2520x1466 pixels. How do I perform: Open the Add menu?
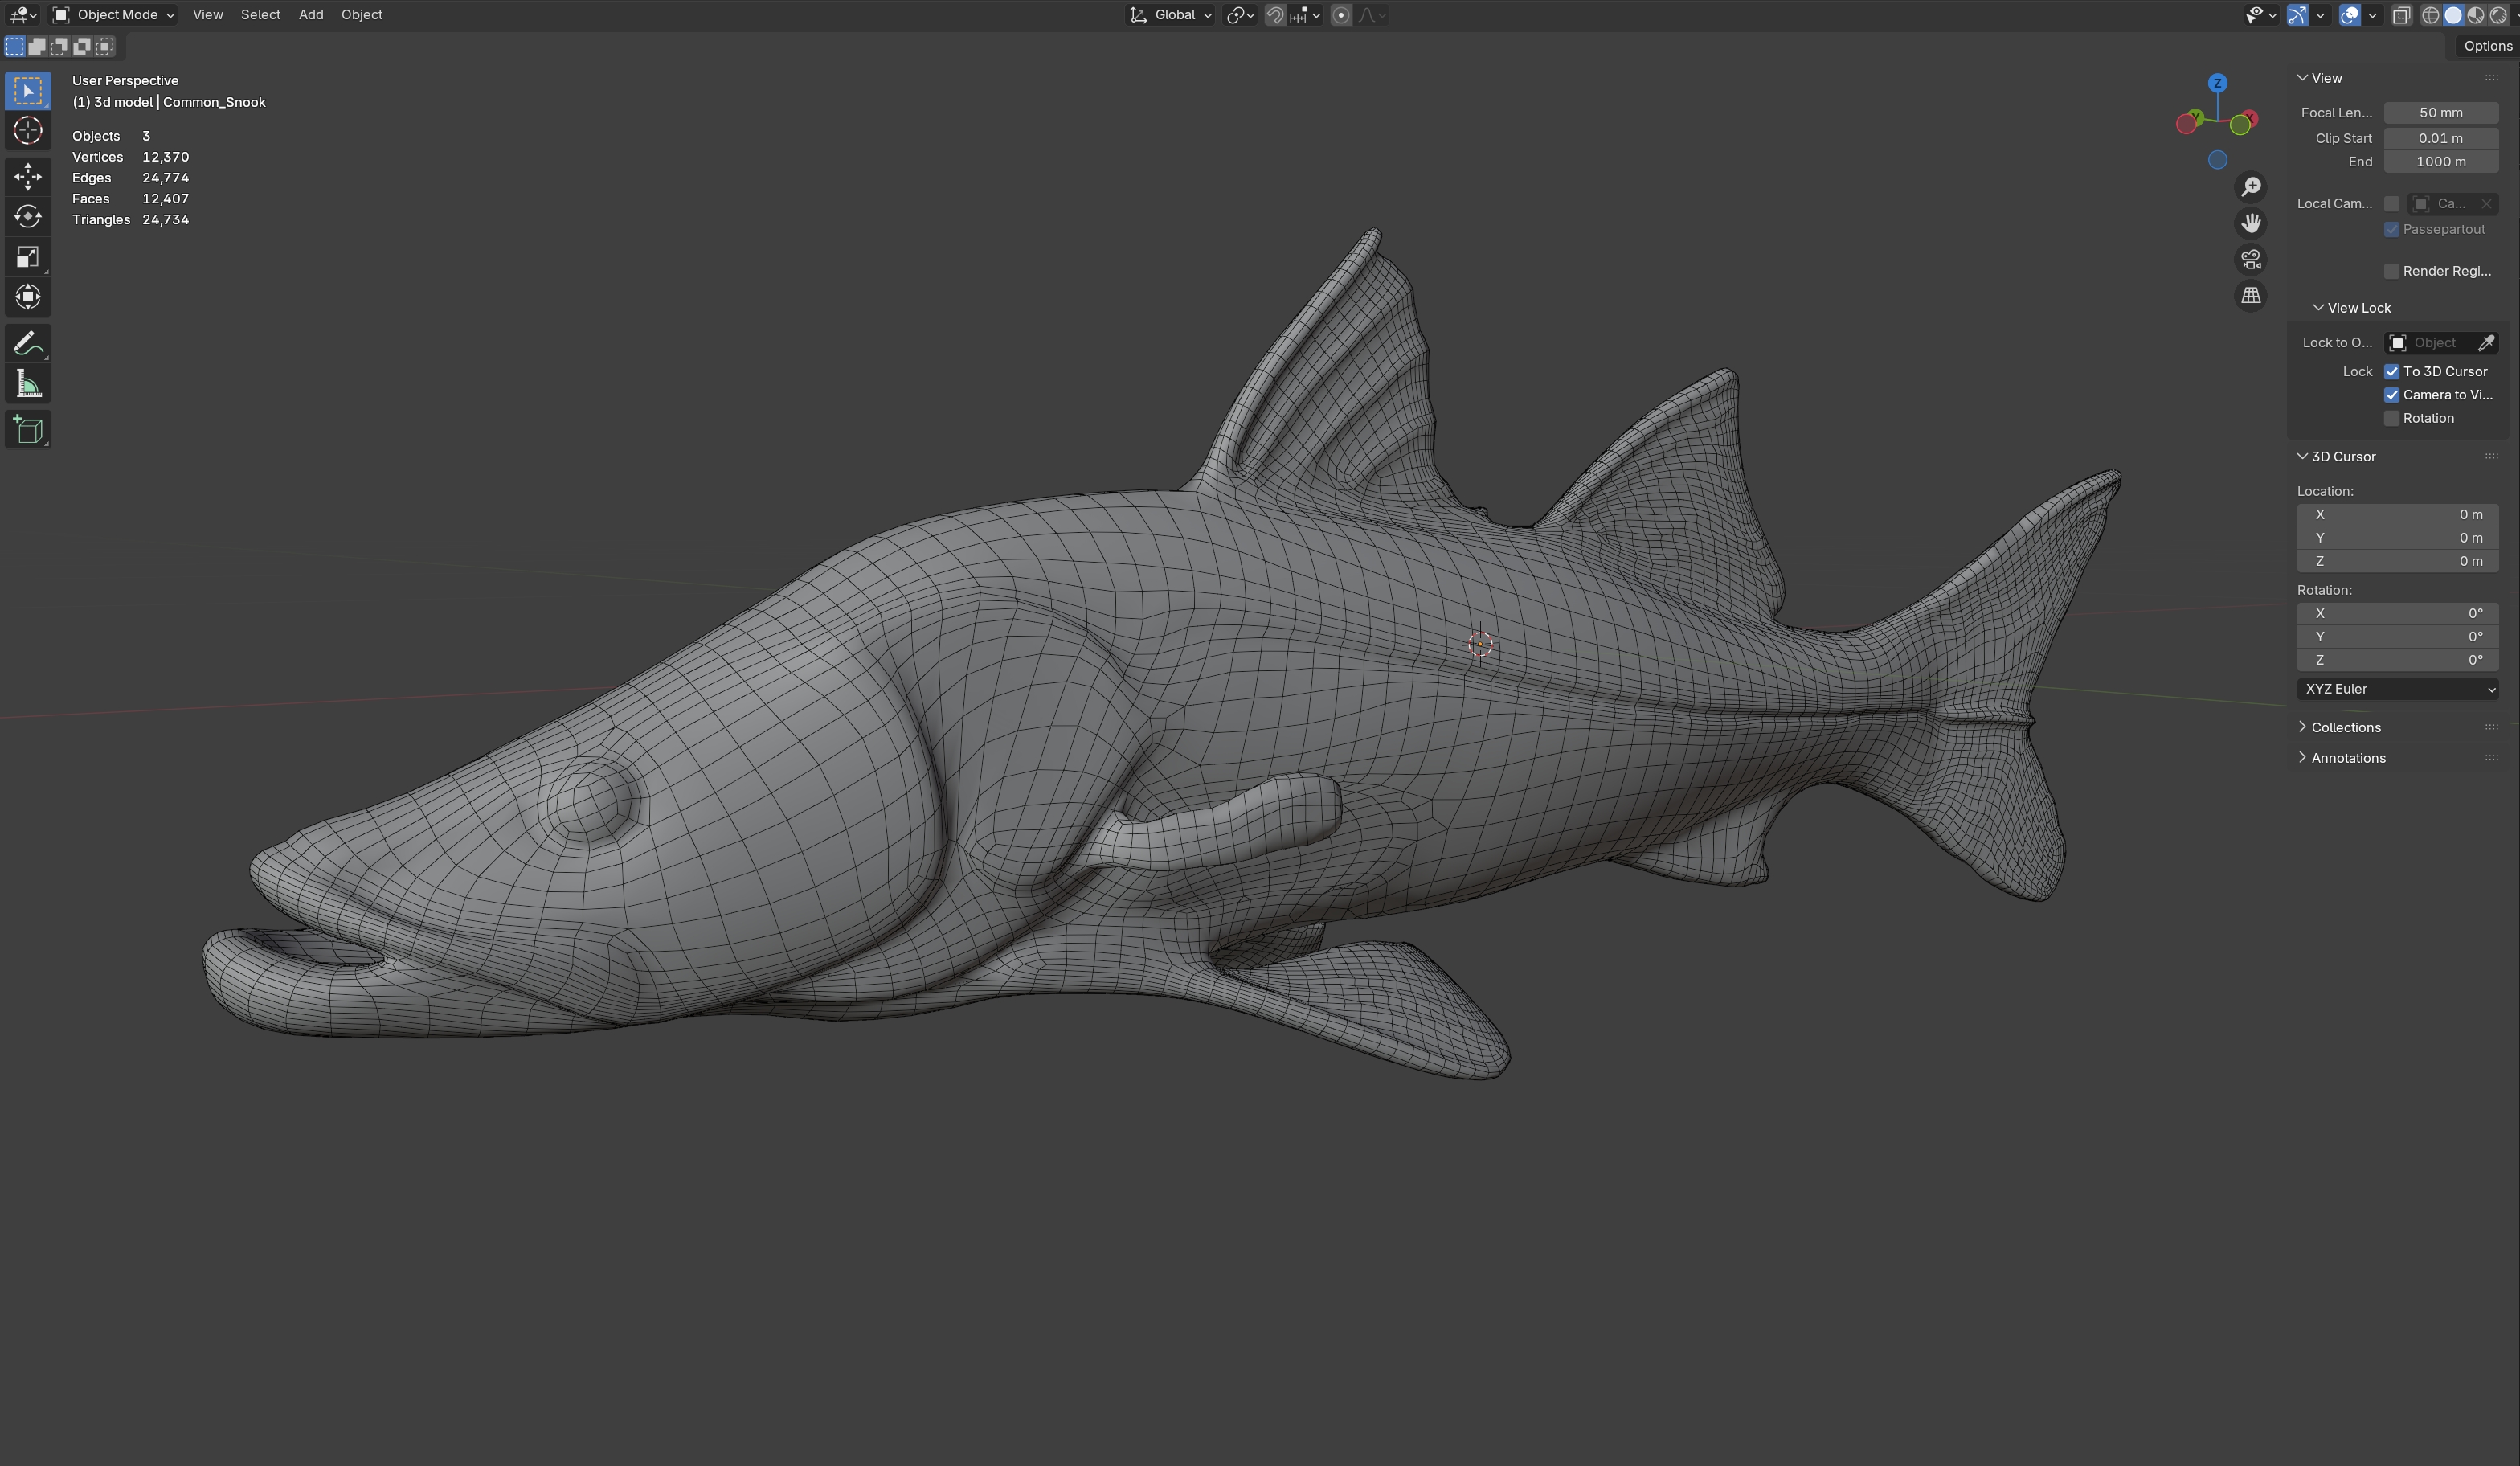point(310,15)
